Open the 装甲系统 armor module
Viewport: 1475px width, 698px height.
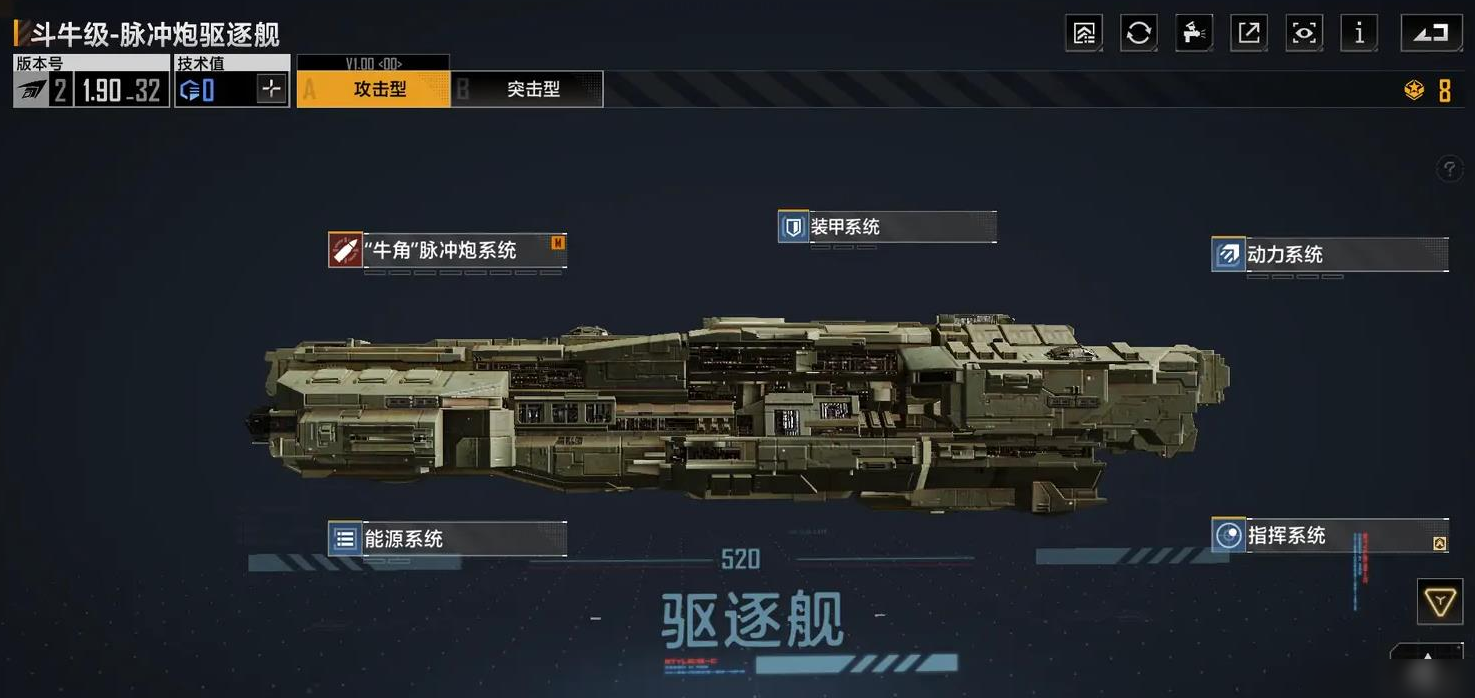(887, 227)
